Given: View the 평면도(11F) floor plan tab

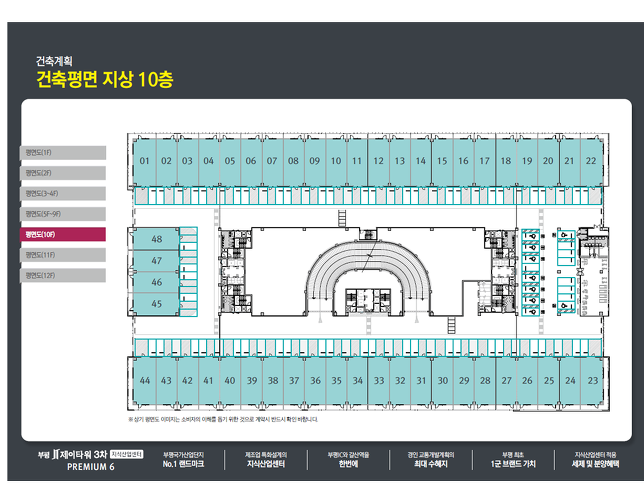Looking at the screenshot, I should (63, 254).
